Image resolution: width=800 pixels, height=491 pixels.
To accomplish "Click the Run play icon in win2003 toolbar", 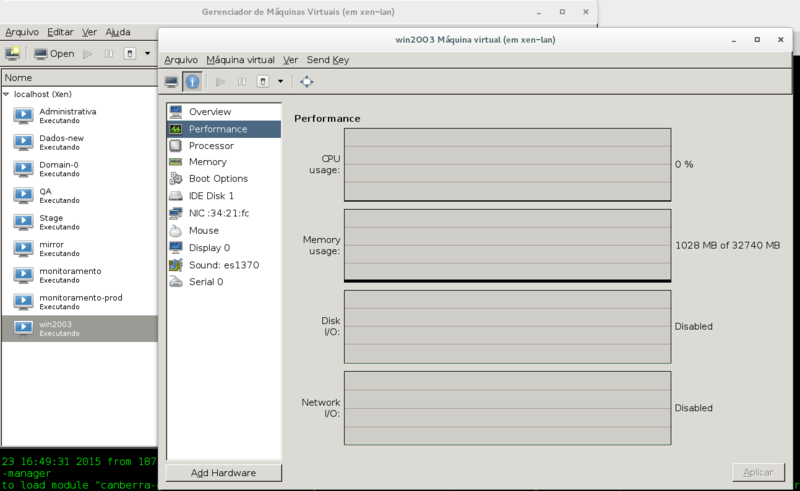I will pyautogui.click(x=220, y=82).
